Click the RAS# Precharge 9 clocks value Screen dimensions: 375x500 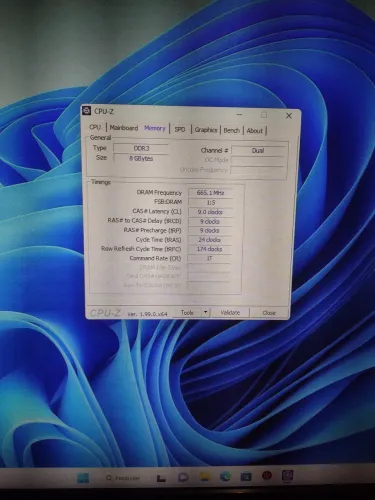(210, 231)
